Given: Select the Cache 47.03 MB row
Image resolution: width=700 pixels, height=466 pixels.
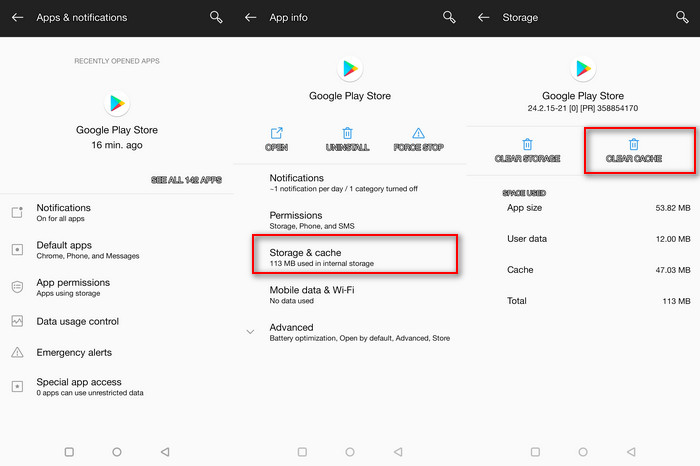Looking at the screenshot, I should (598, 270).
